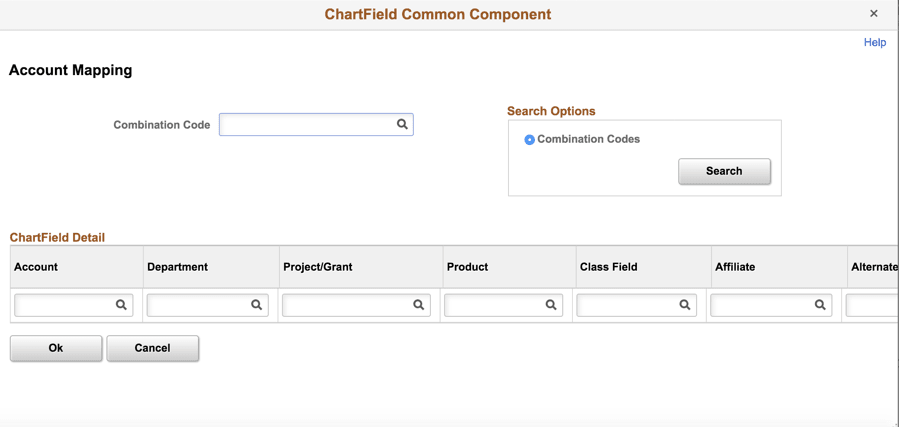
Task: Select the Combination Codes radio button
Action: click(530, 140)
